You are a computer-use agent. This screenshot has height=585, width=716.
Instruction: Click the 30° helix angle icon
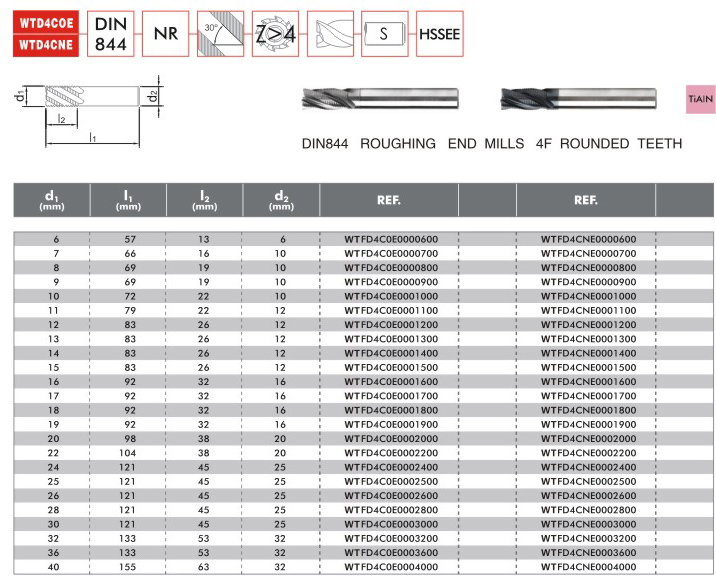(220, 33)
